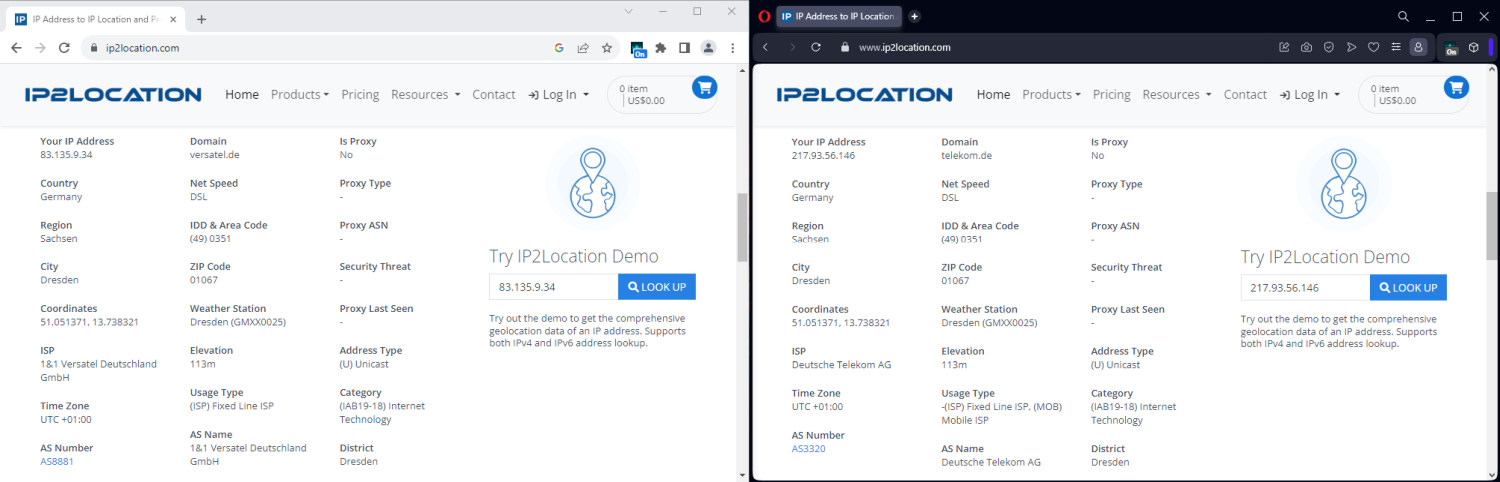Click the share icon in Chrome's address bar
This screenshot has height=482, width=1500.
pyautogui.click(x=583, y=47)
